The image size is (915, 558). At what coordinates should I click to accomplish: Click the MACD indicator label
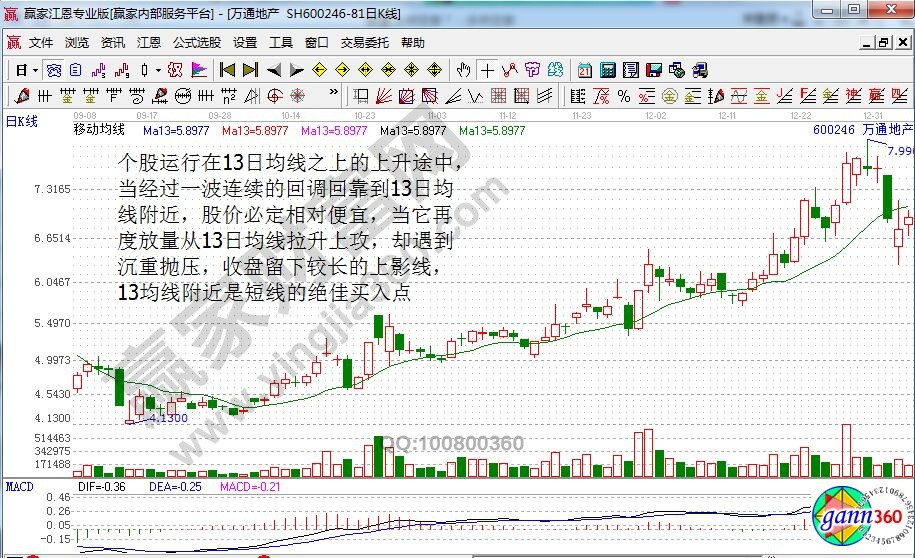(x=19, y=486)
